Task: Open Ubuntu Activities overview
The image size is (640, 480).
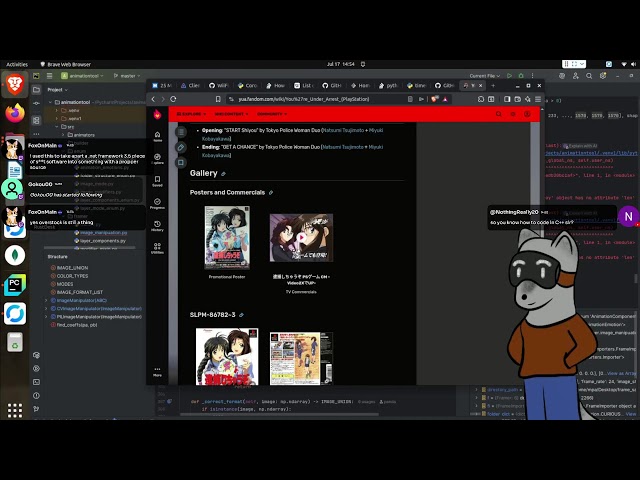Action: pyautogui.click(x=17, y=64)
